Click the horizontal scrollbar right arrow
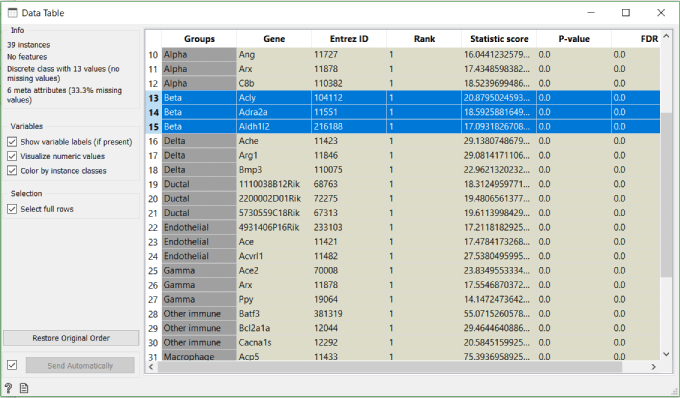This screenshot has width=680, height=398. point(654,367)
